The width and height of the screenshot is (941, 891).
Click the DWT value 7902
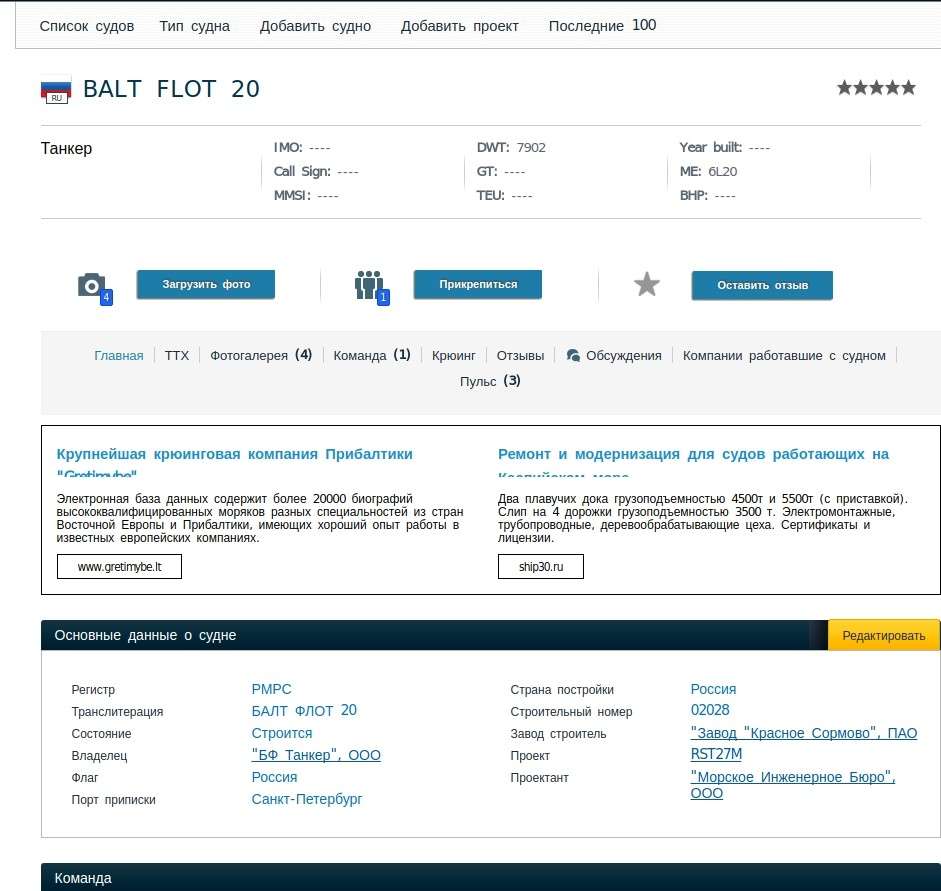(531, 148)
